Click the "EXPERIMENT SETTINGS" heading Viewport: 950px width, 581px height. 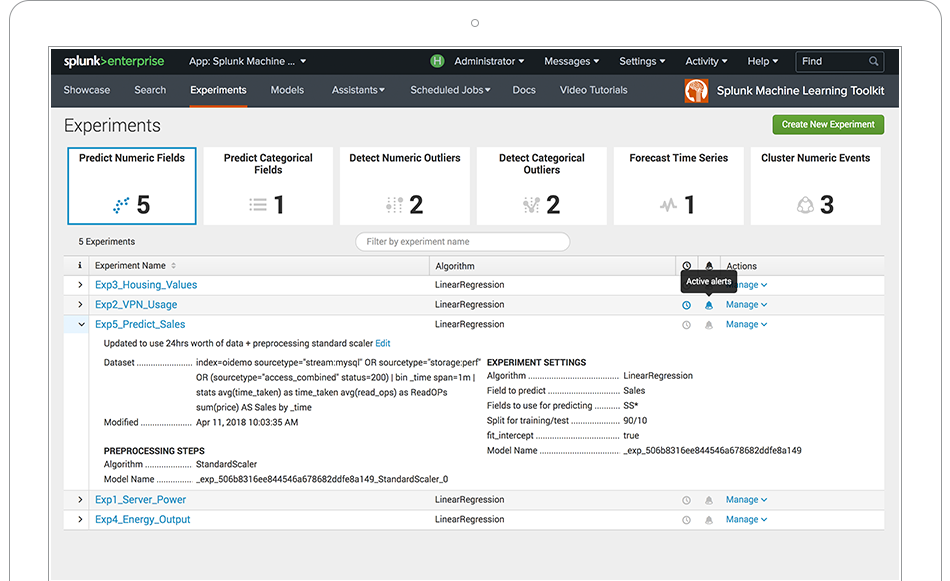click(537, 362)
